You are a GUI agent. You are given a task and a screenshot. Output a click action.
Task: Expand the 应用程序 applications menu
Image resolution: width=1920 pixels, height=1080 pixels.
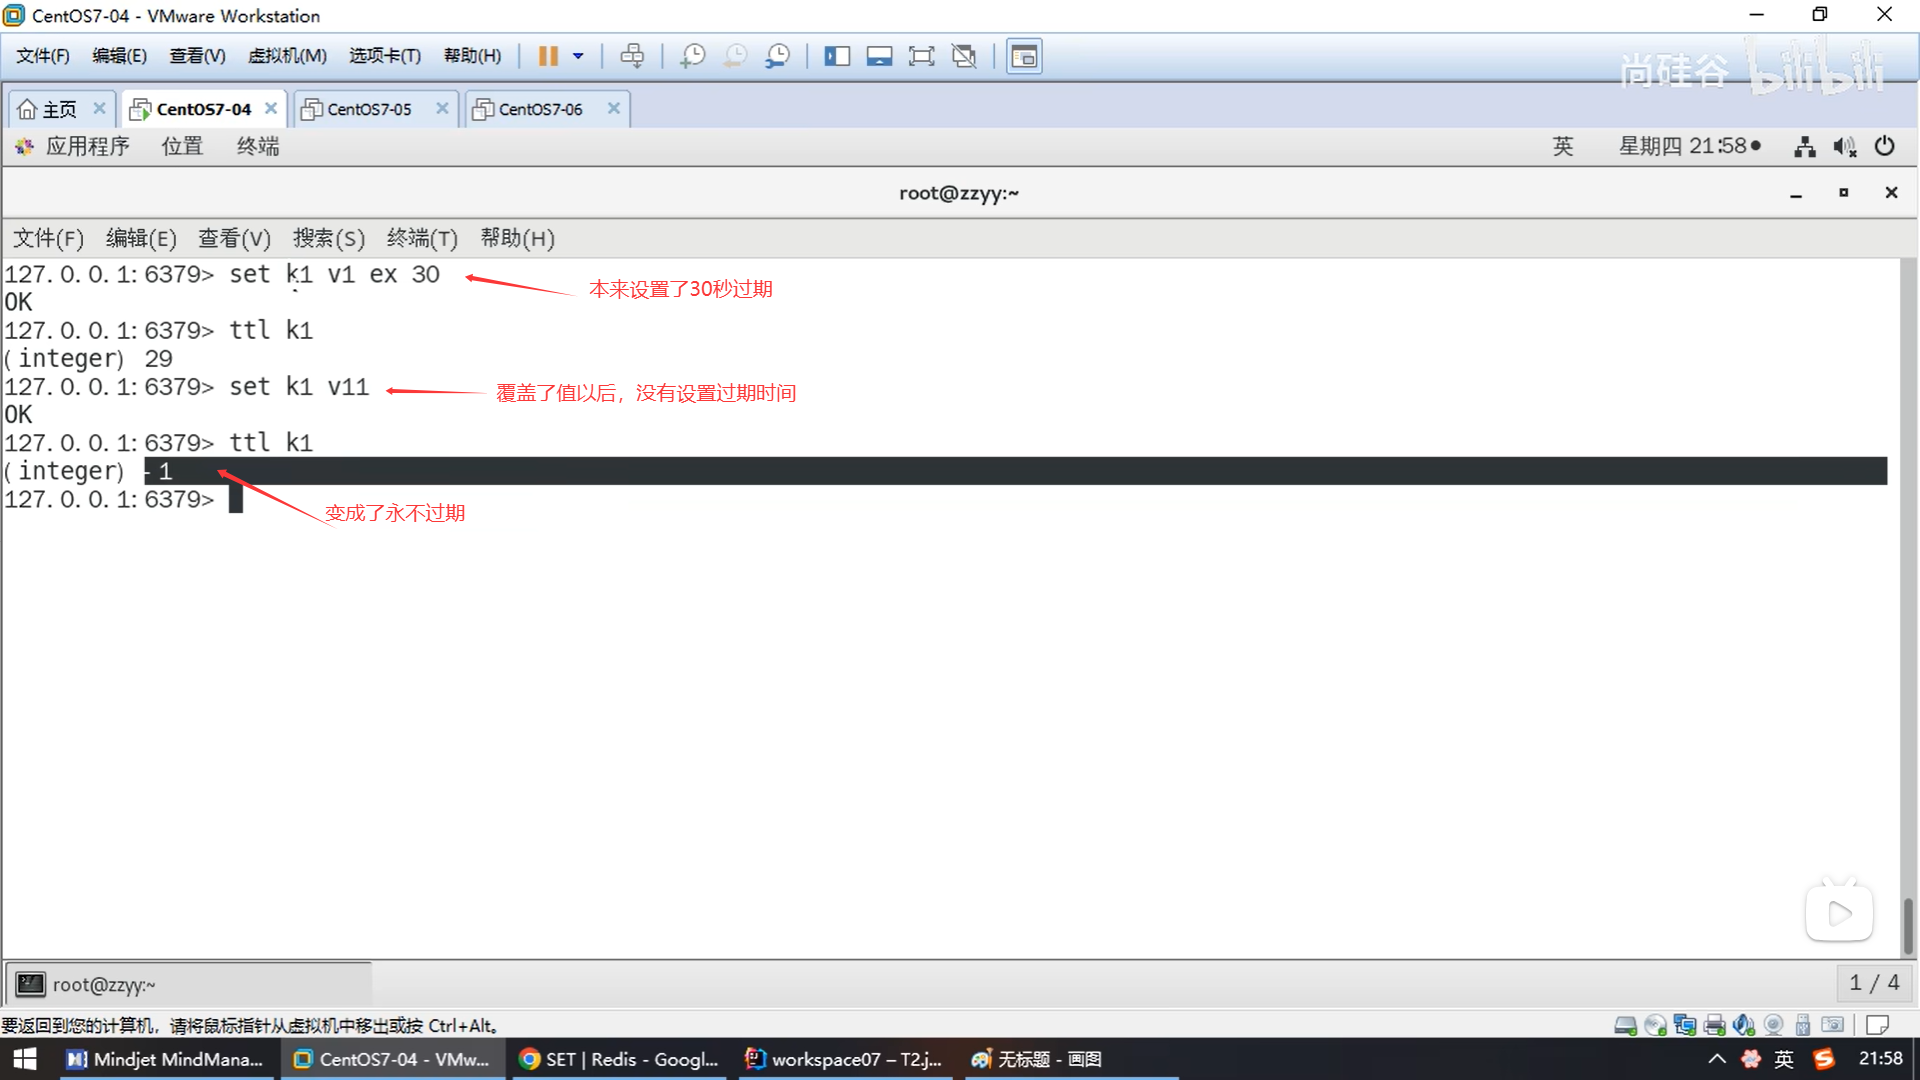[87, 146]
